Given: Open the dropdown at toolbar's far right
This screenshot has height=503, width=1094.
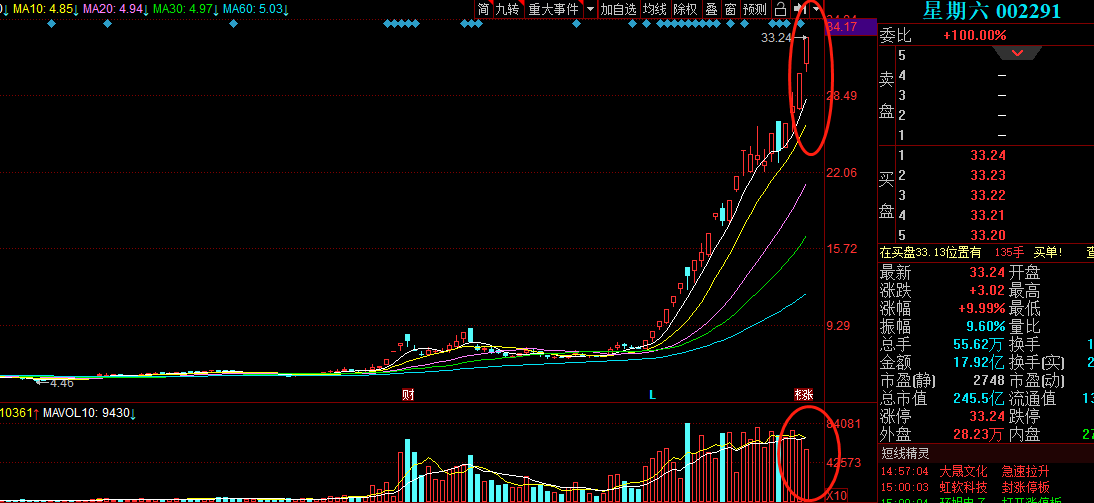Looking at the screenshot, I should 818,9.
